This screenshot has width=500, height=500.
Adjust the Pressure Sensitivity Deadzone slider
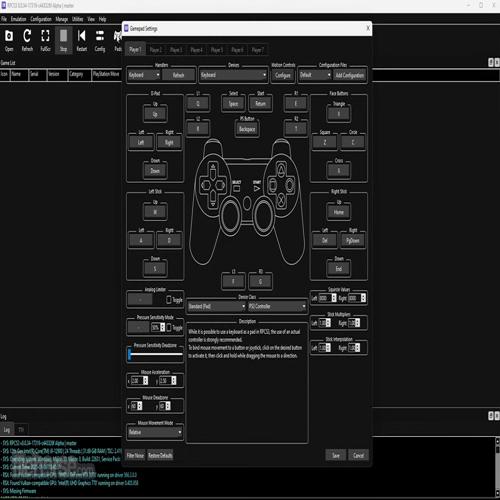155,354
